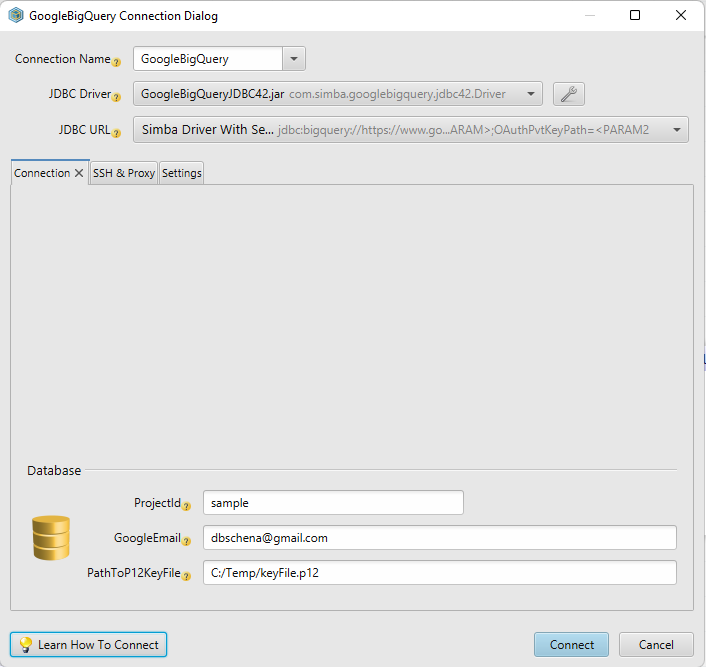Screen dimensions: 706x667
Task: Click the help icon beside ProjectId
Action: click(x=186, y=506)
